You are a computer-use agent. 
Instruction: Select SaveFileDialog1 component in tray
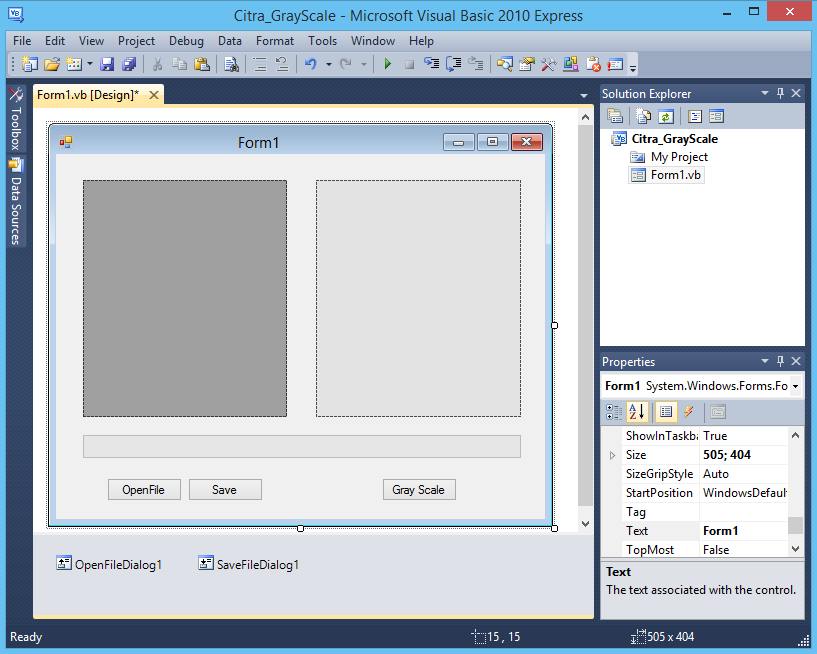click(x=249, y=564)
